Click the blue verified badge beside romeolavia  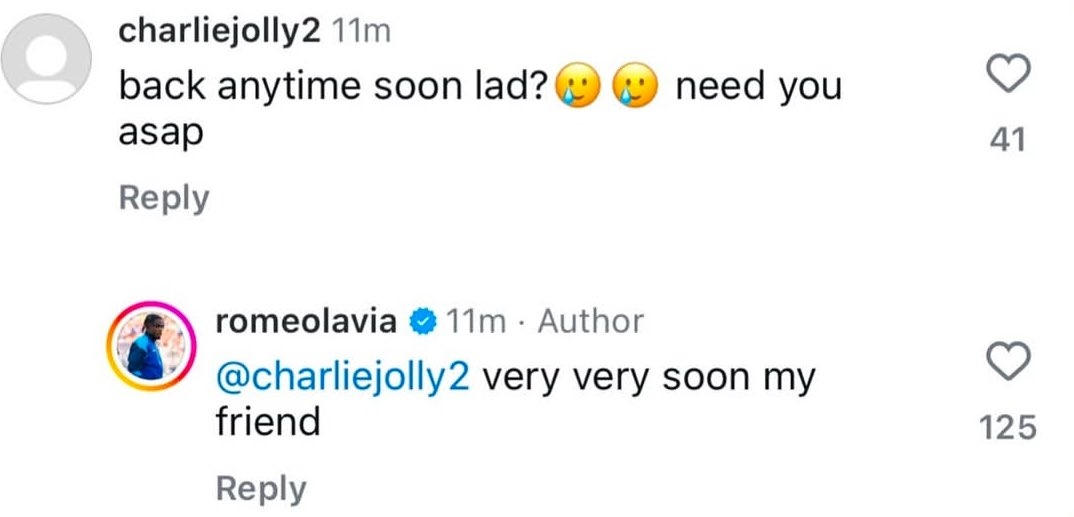[x=423, y=322]
